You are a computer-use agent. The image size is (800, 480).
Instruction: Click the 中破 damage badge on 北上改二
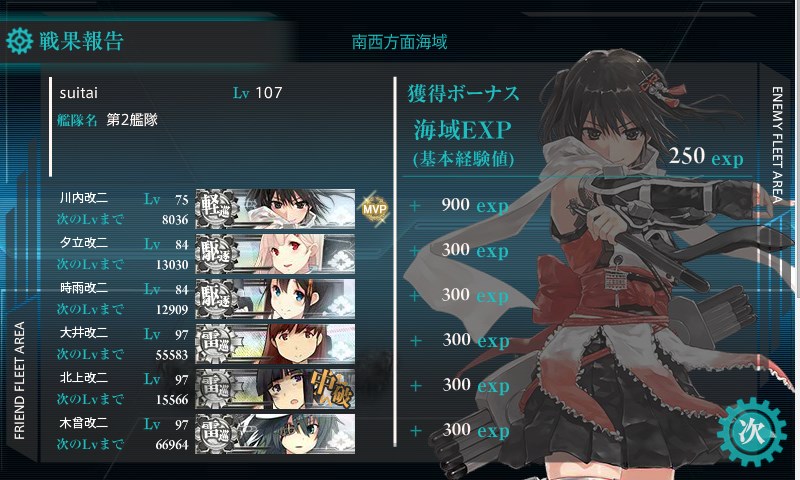332,388
